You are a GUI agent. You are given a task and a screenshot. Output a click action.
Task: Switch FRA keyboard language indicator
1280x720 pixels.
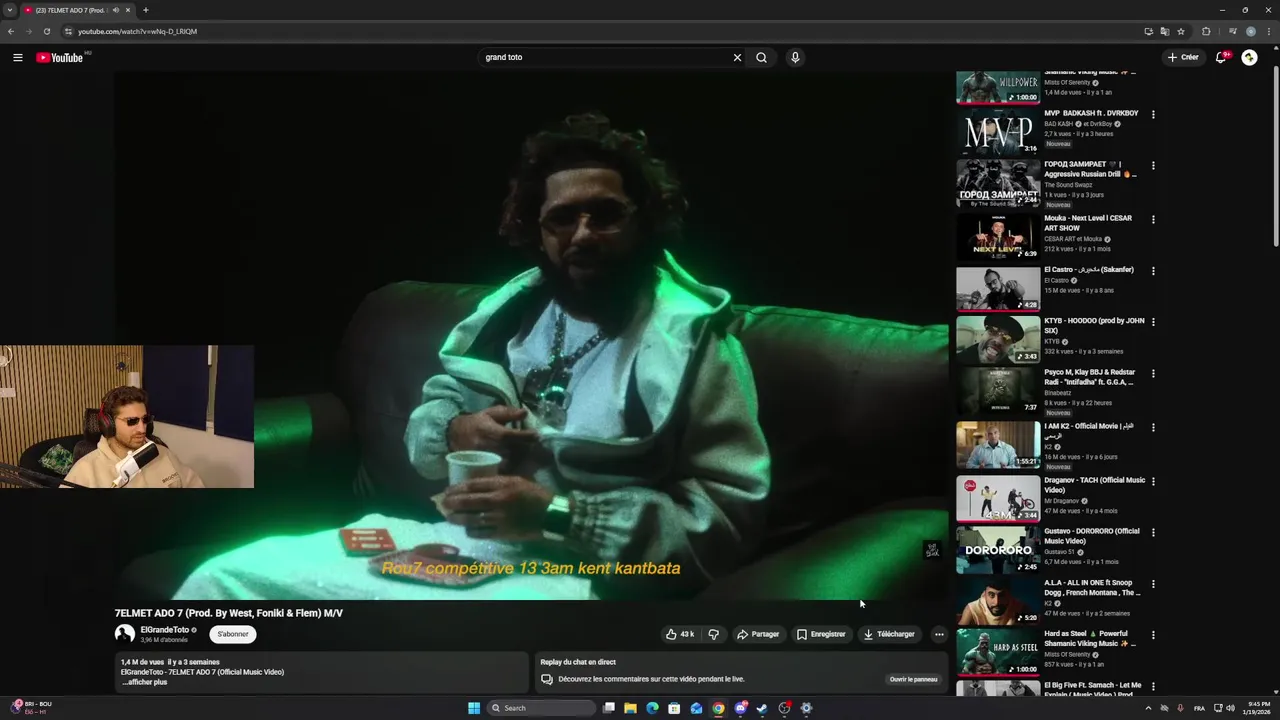(1199, 708)
